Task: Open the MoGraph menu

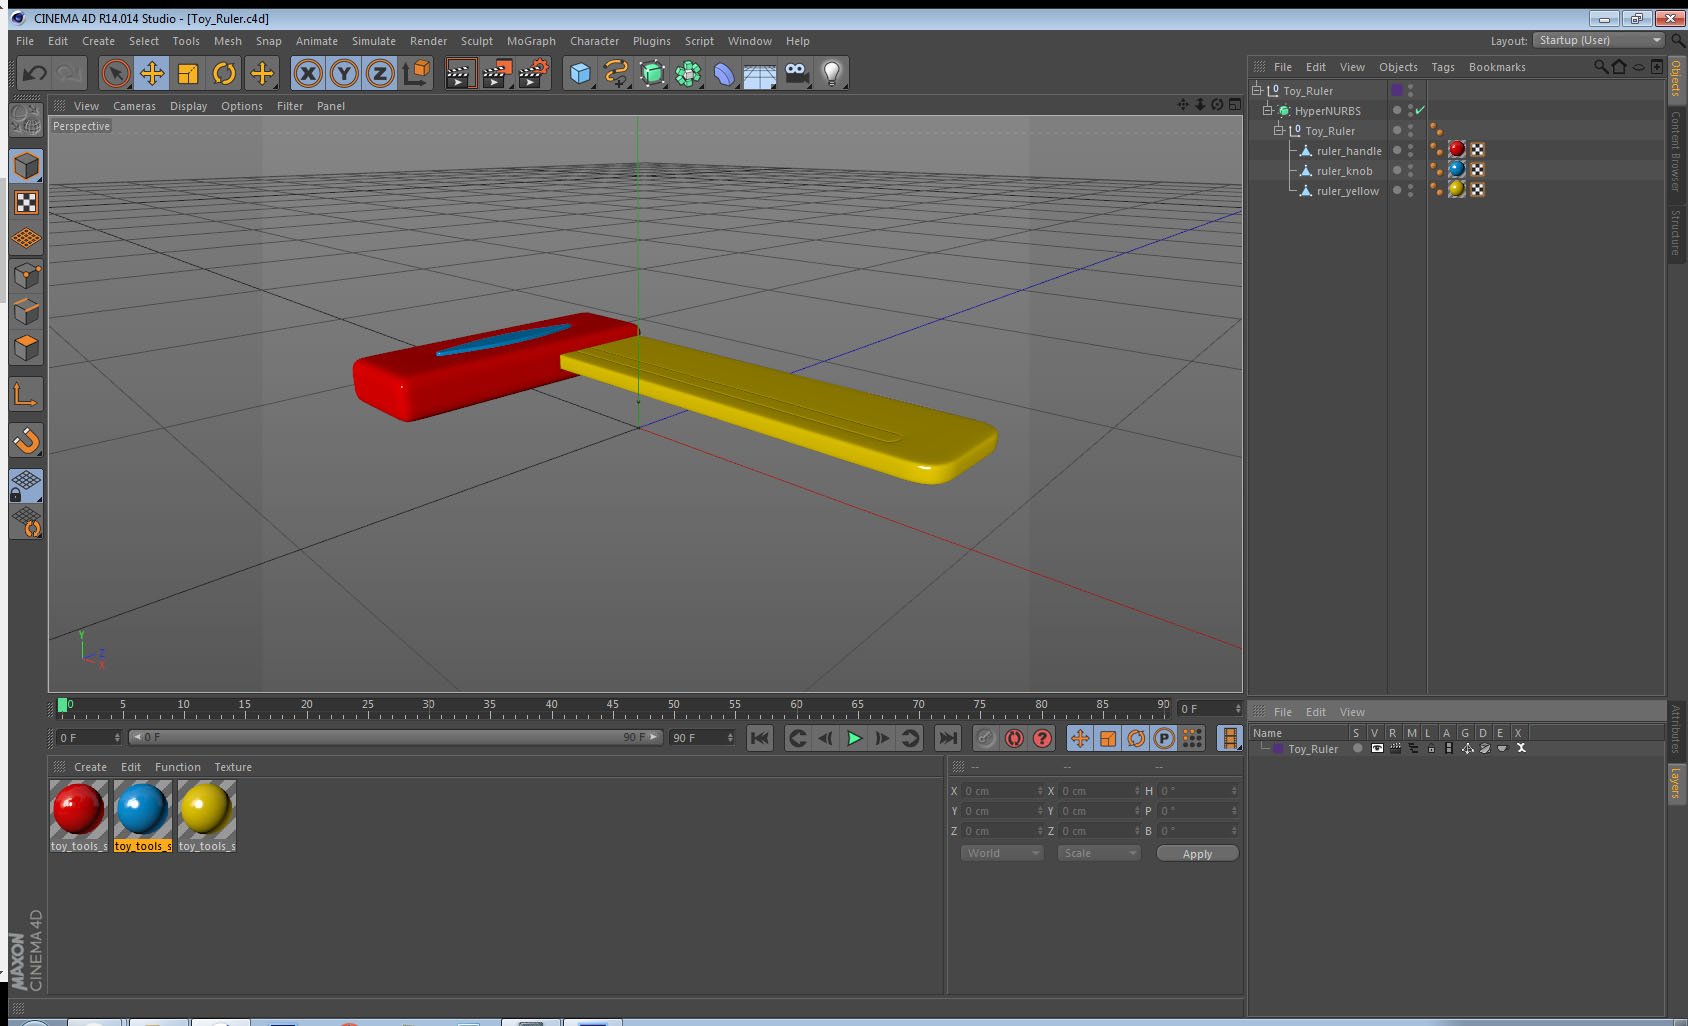Action: point(531,41)
